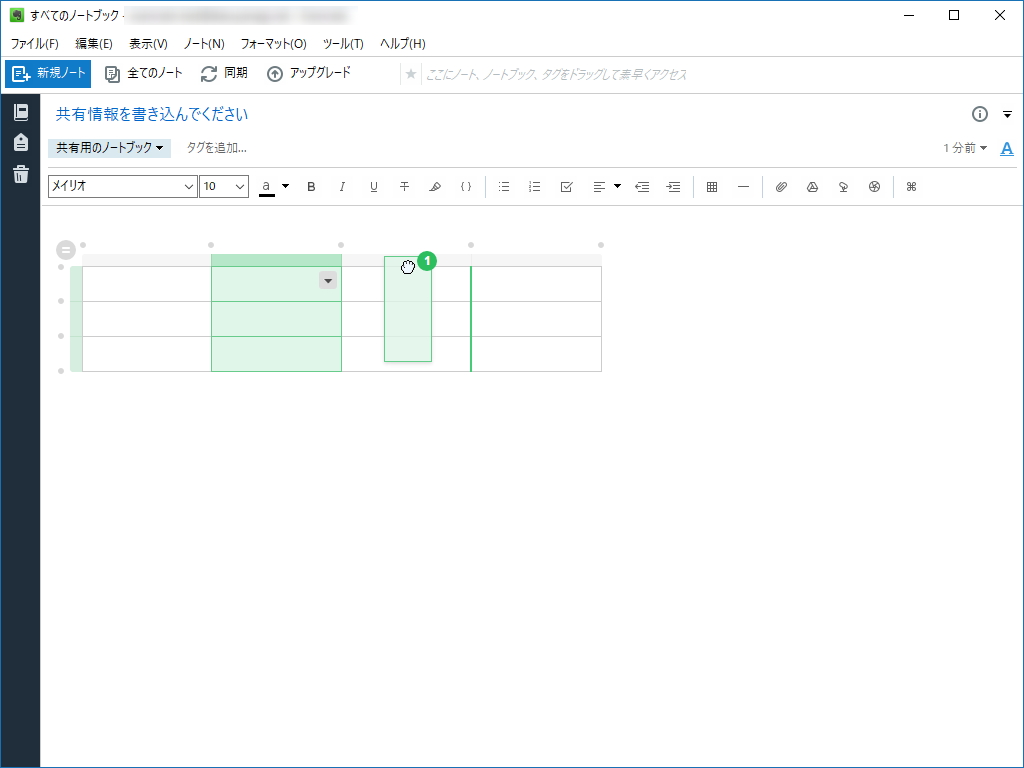The width and height of the screenshot is (1024, 768).
Task: Open the text alignment dropdown
Action: click(x=616, y=186)
